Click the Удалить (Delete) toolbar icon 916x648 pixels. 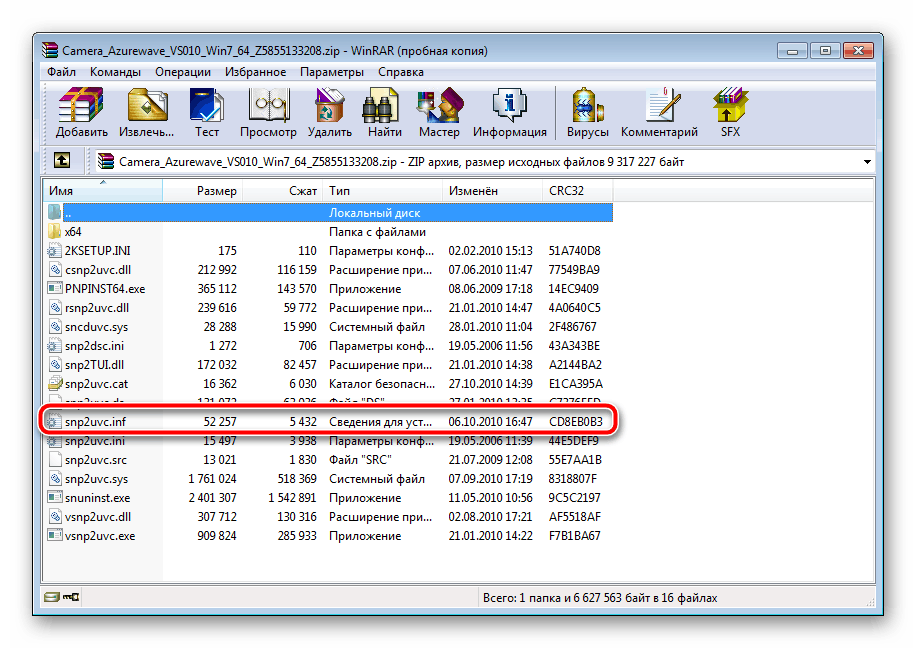(x=329, y=112)
